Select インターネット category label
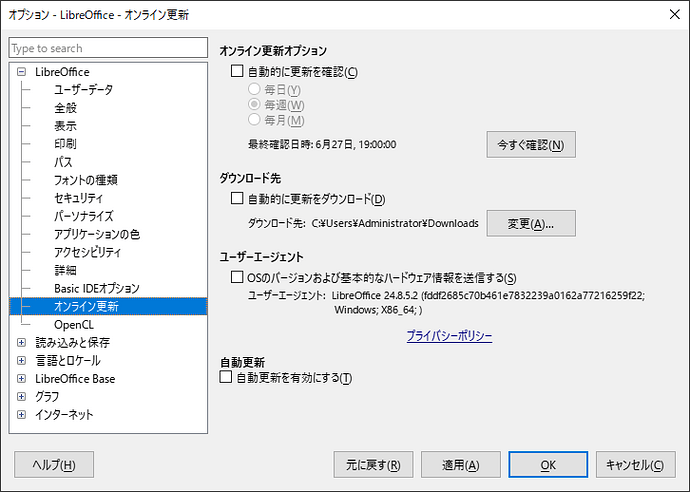This screenshot has height=492, width=690. [x=64, y=415]
